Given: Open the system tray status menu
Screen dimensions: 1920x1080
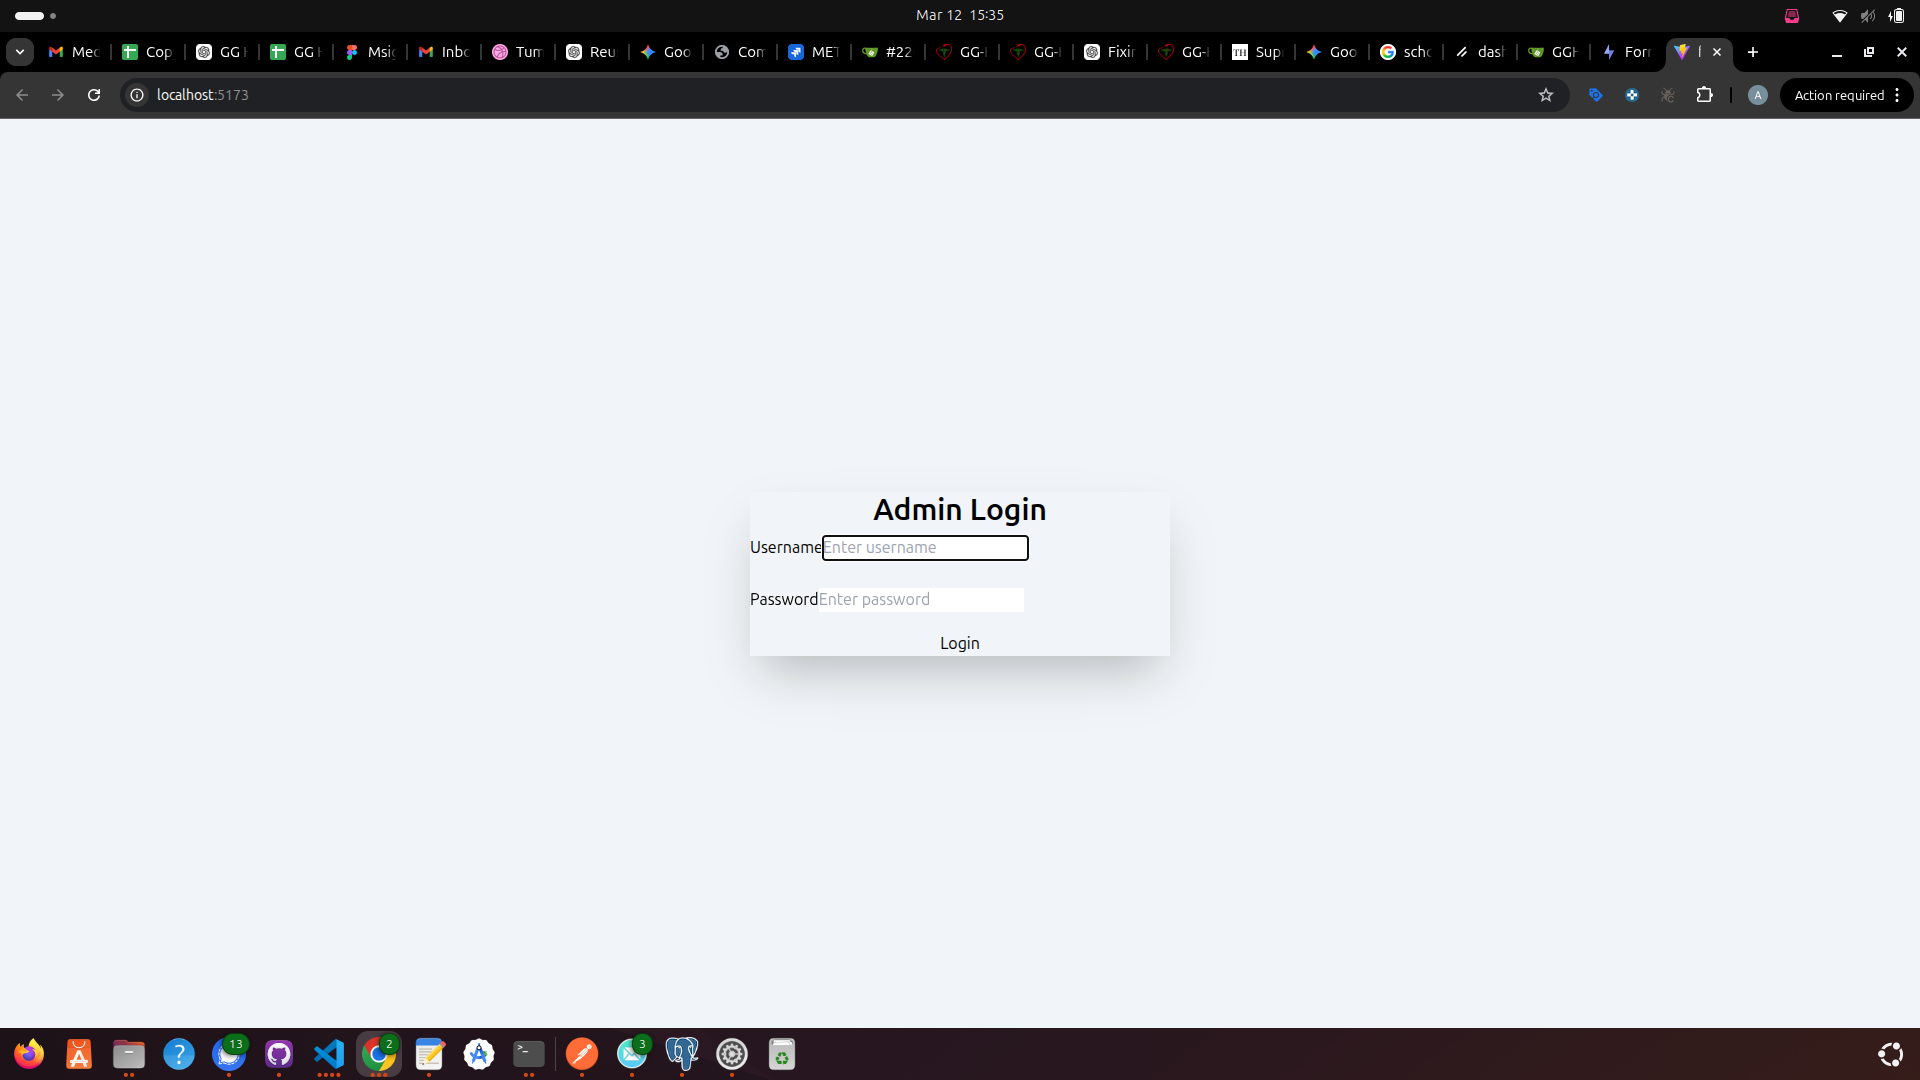Looking at the screenshot, I should tap(1866, 15).
